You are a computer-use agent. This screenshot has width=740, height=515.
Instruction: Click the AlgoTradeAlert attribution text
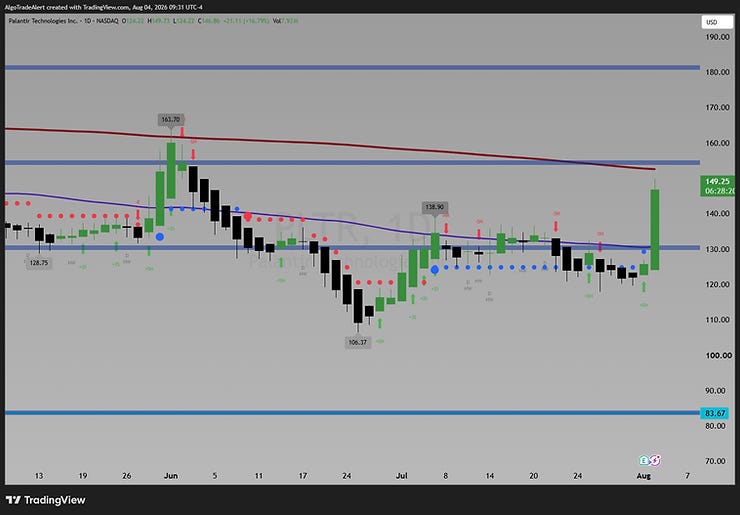[103, 7]
